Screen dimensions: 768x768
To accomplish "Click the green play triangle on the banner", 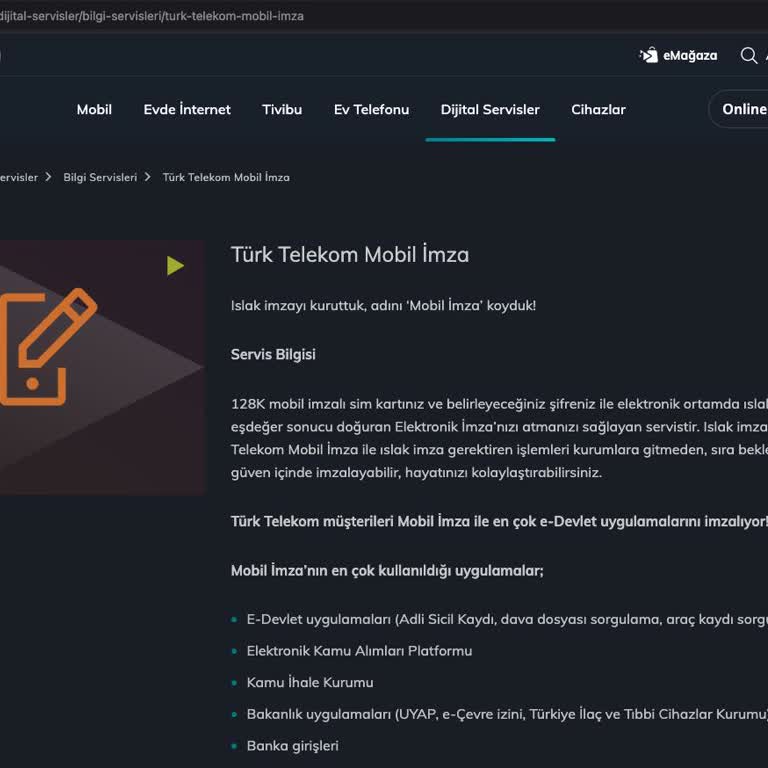I will [175, 265].
